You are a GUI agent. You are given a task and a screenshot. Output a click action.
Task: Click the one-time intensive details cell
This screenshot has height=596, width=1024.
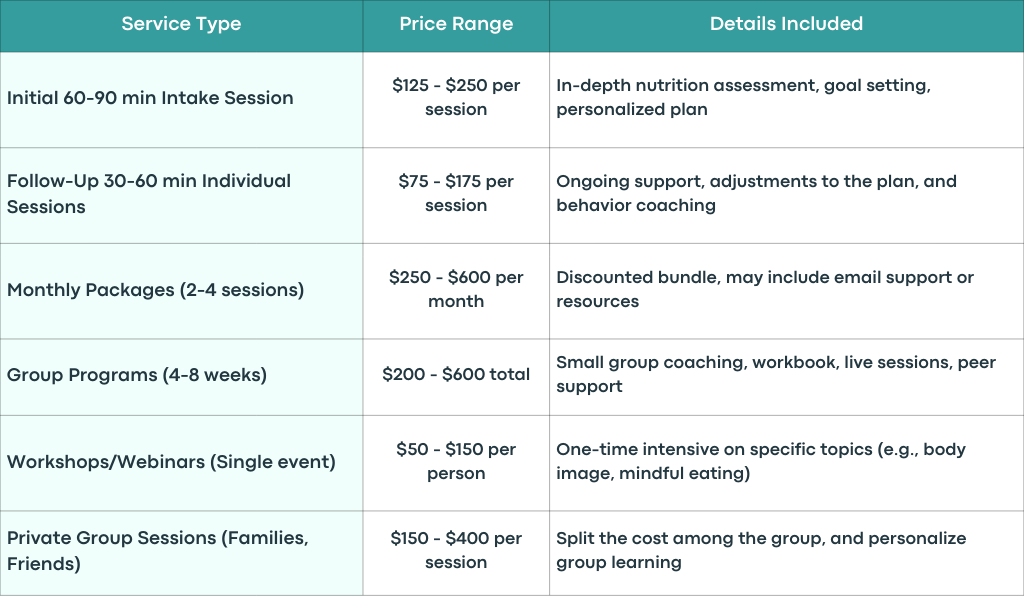pyautogui.click(x=786, y=463)
